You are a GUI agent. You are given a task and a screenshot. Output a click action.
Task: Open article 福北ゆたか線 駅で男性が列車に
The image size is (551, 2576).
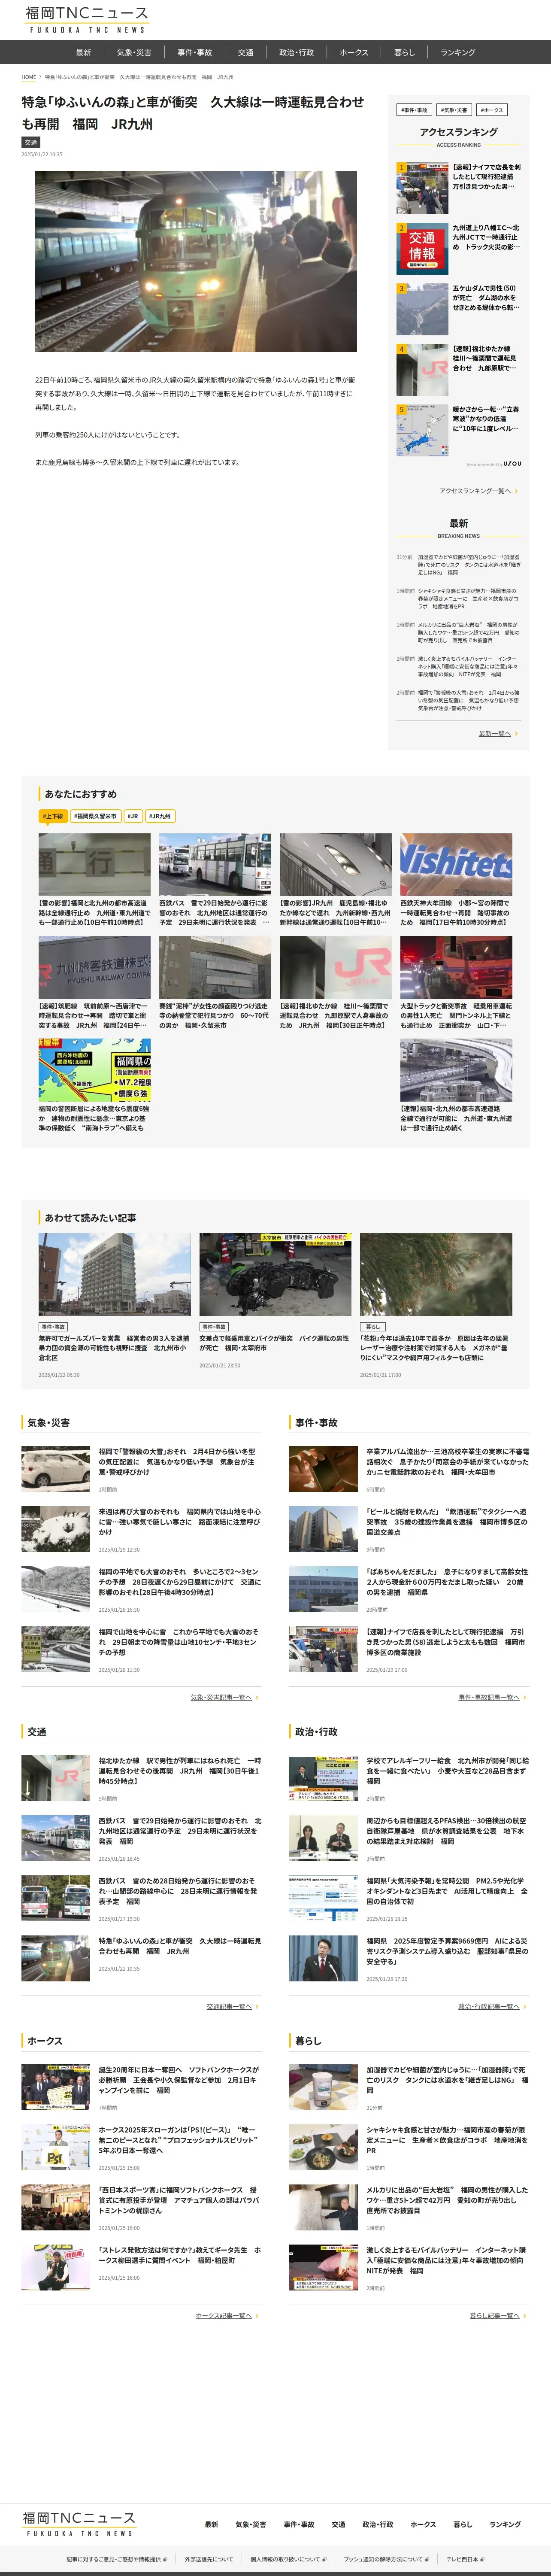[x=141, y=1777]
